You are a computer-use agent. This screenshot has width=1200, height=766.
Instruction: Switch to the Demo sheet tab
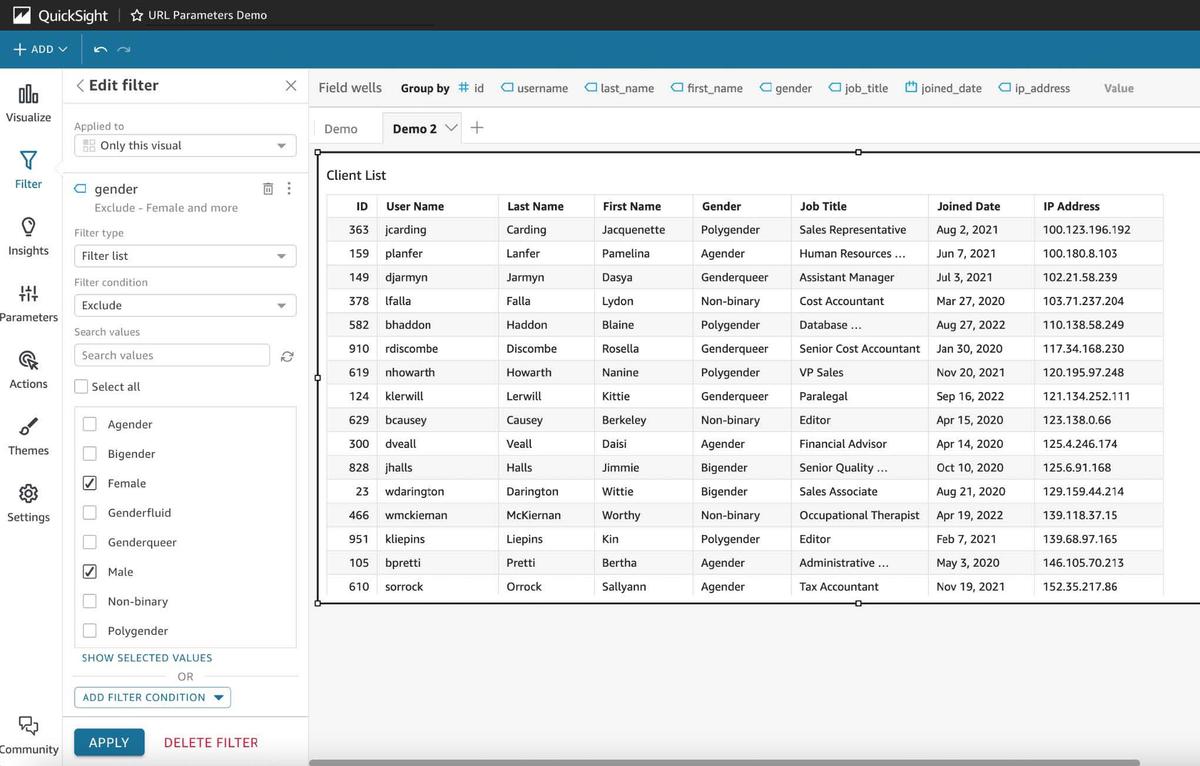[341, 129]
